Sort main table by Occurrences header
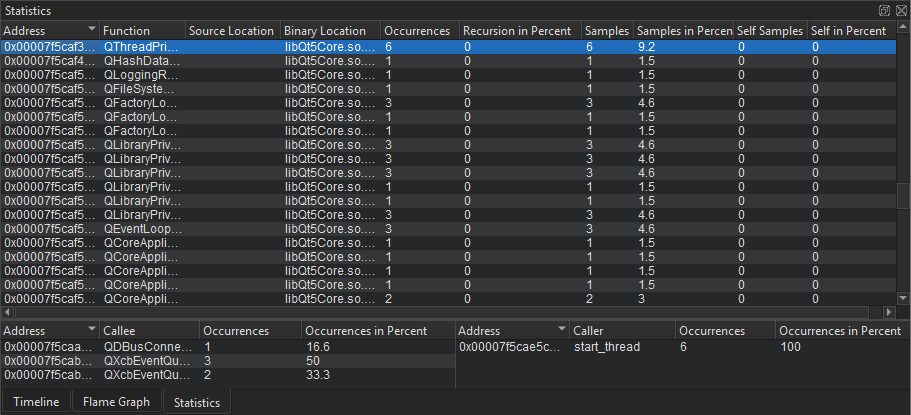This screenshot has height=415, width=911. [417, 31]
